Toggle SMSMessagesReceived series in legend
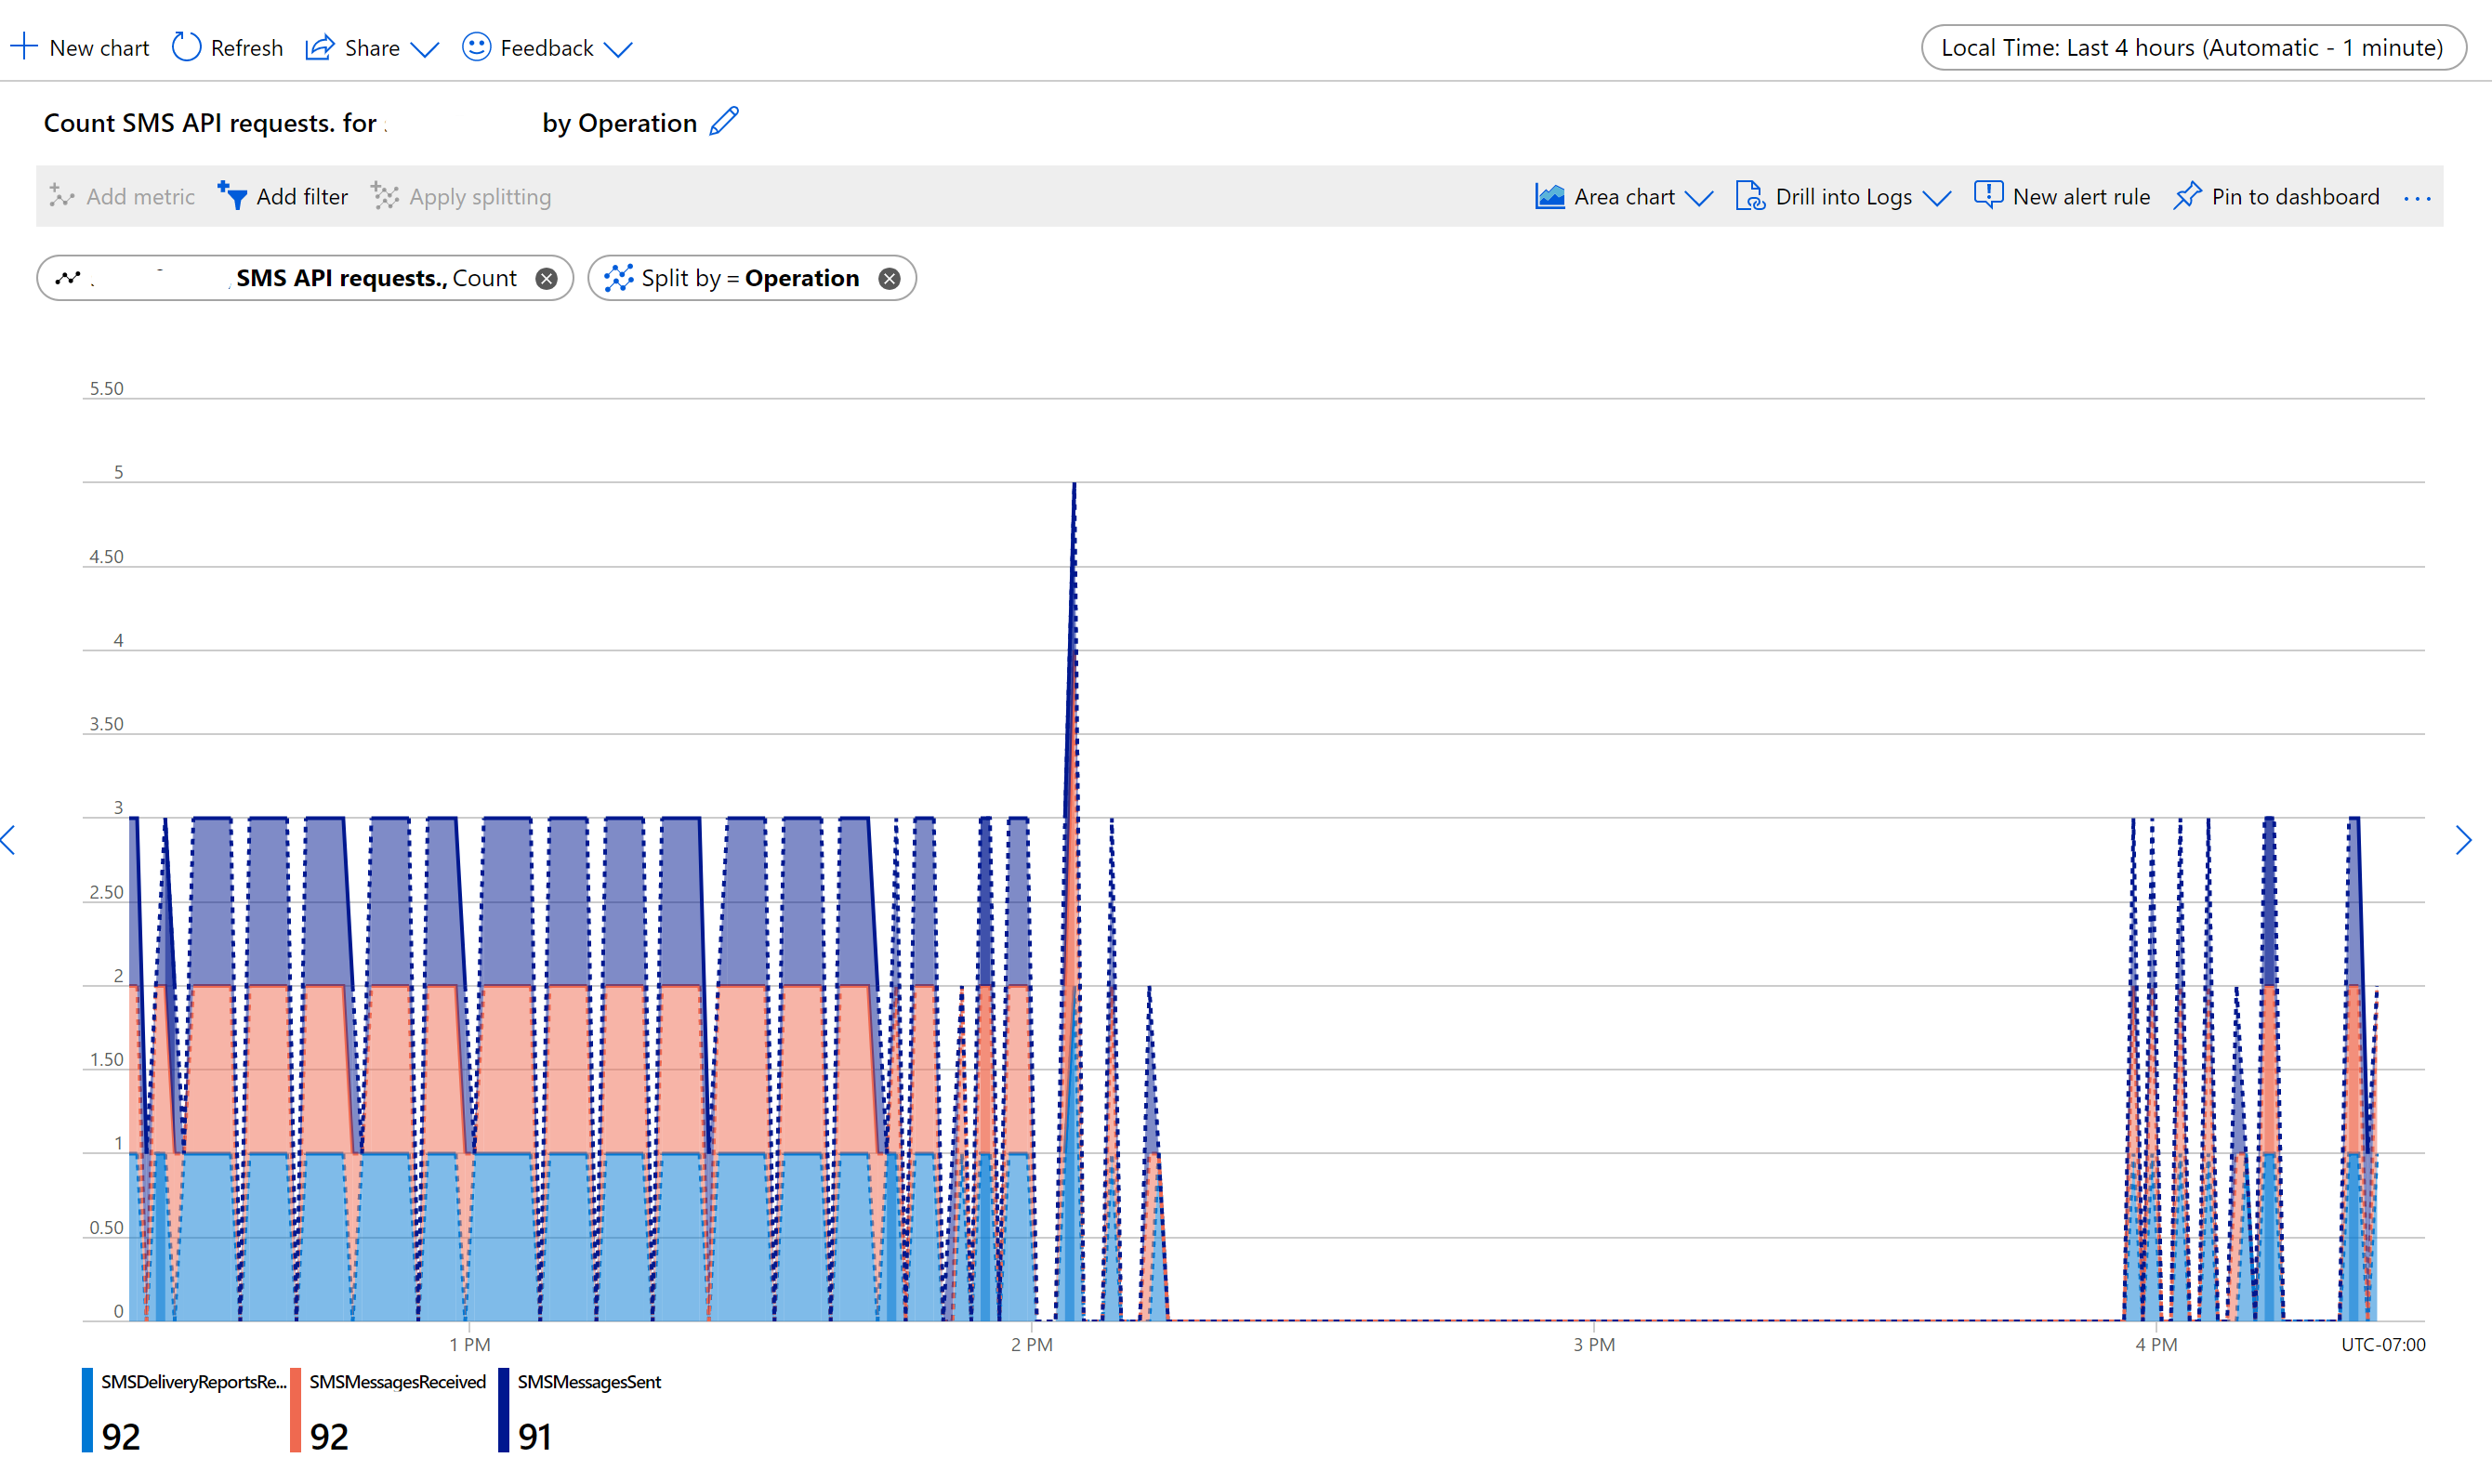 pos(397,1382)
